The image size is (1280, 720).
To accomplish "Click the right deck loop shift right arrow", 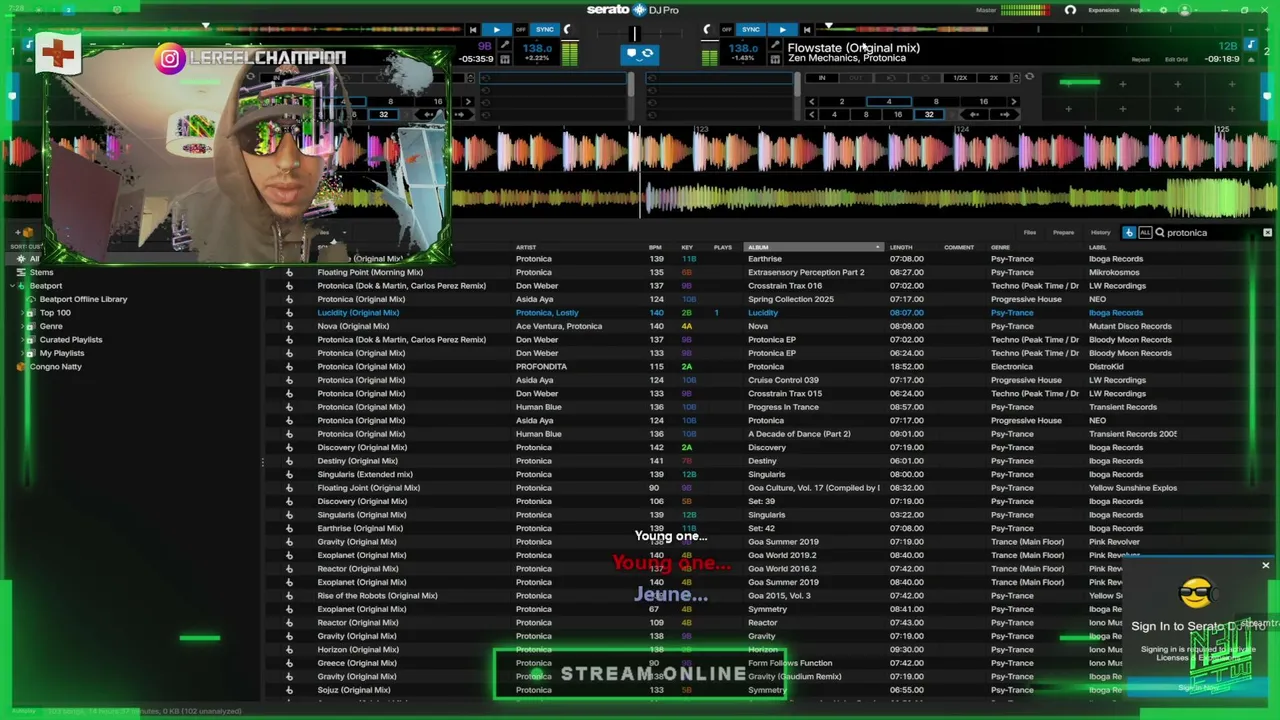I will (1003, 115).
